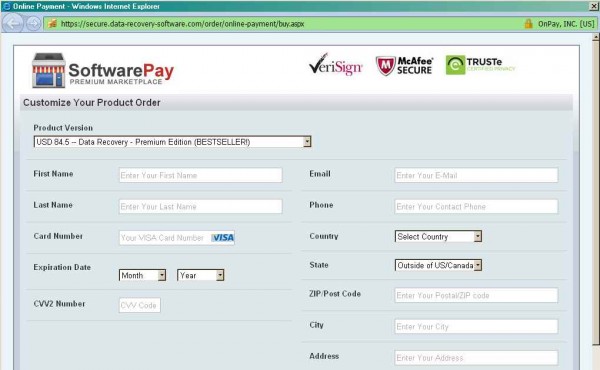The height and width of the screenshot is (370, 600).
Task: Open the Product Version dropdown
Action: (173, 142)
